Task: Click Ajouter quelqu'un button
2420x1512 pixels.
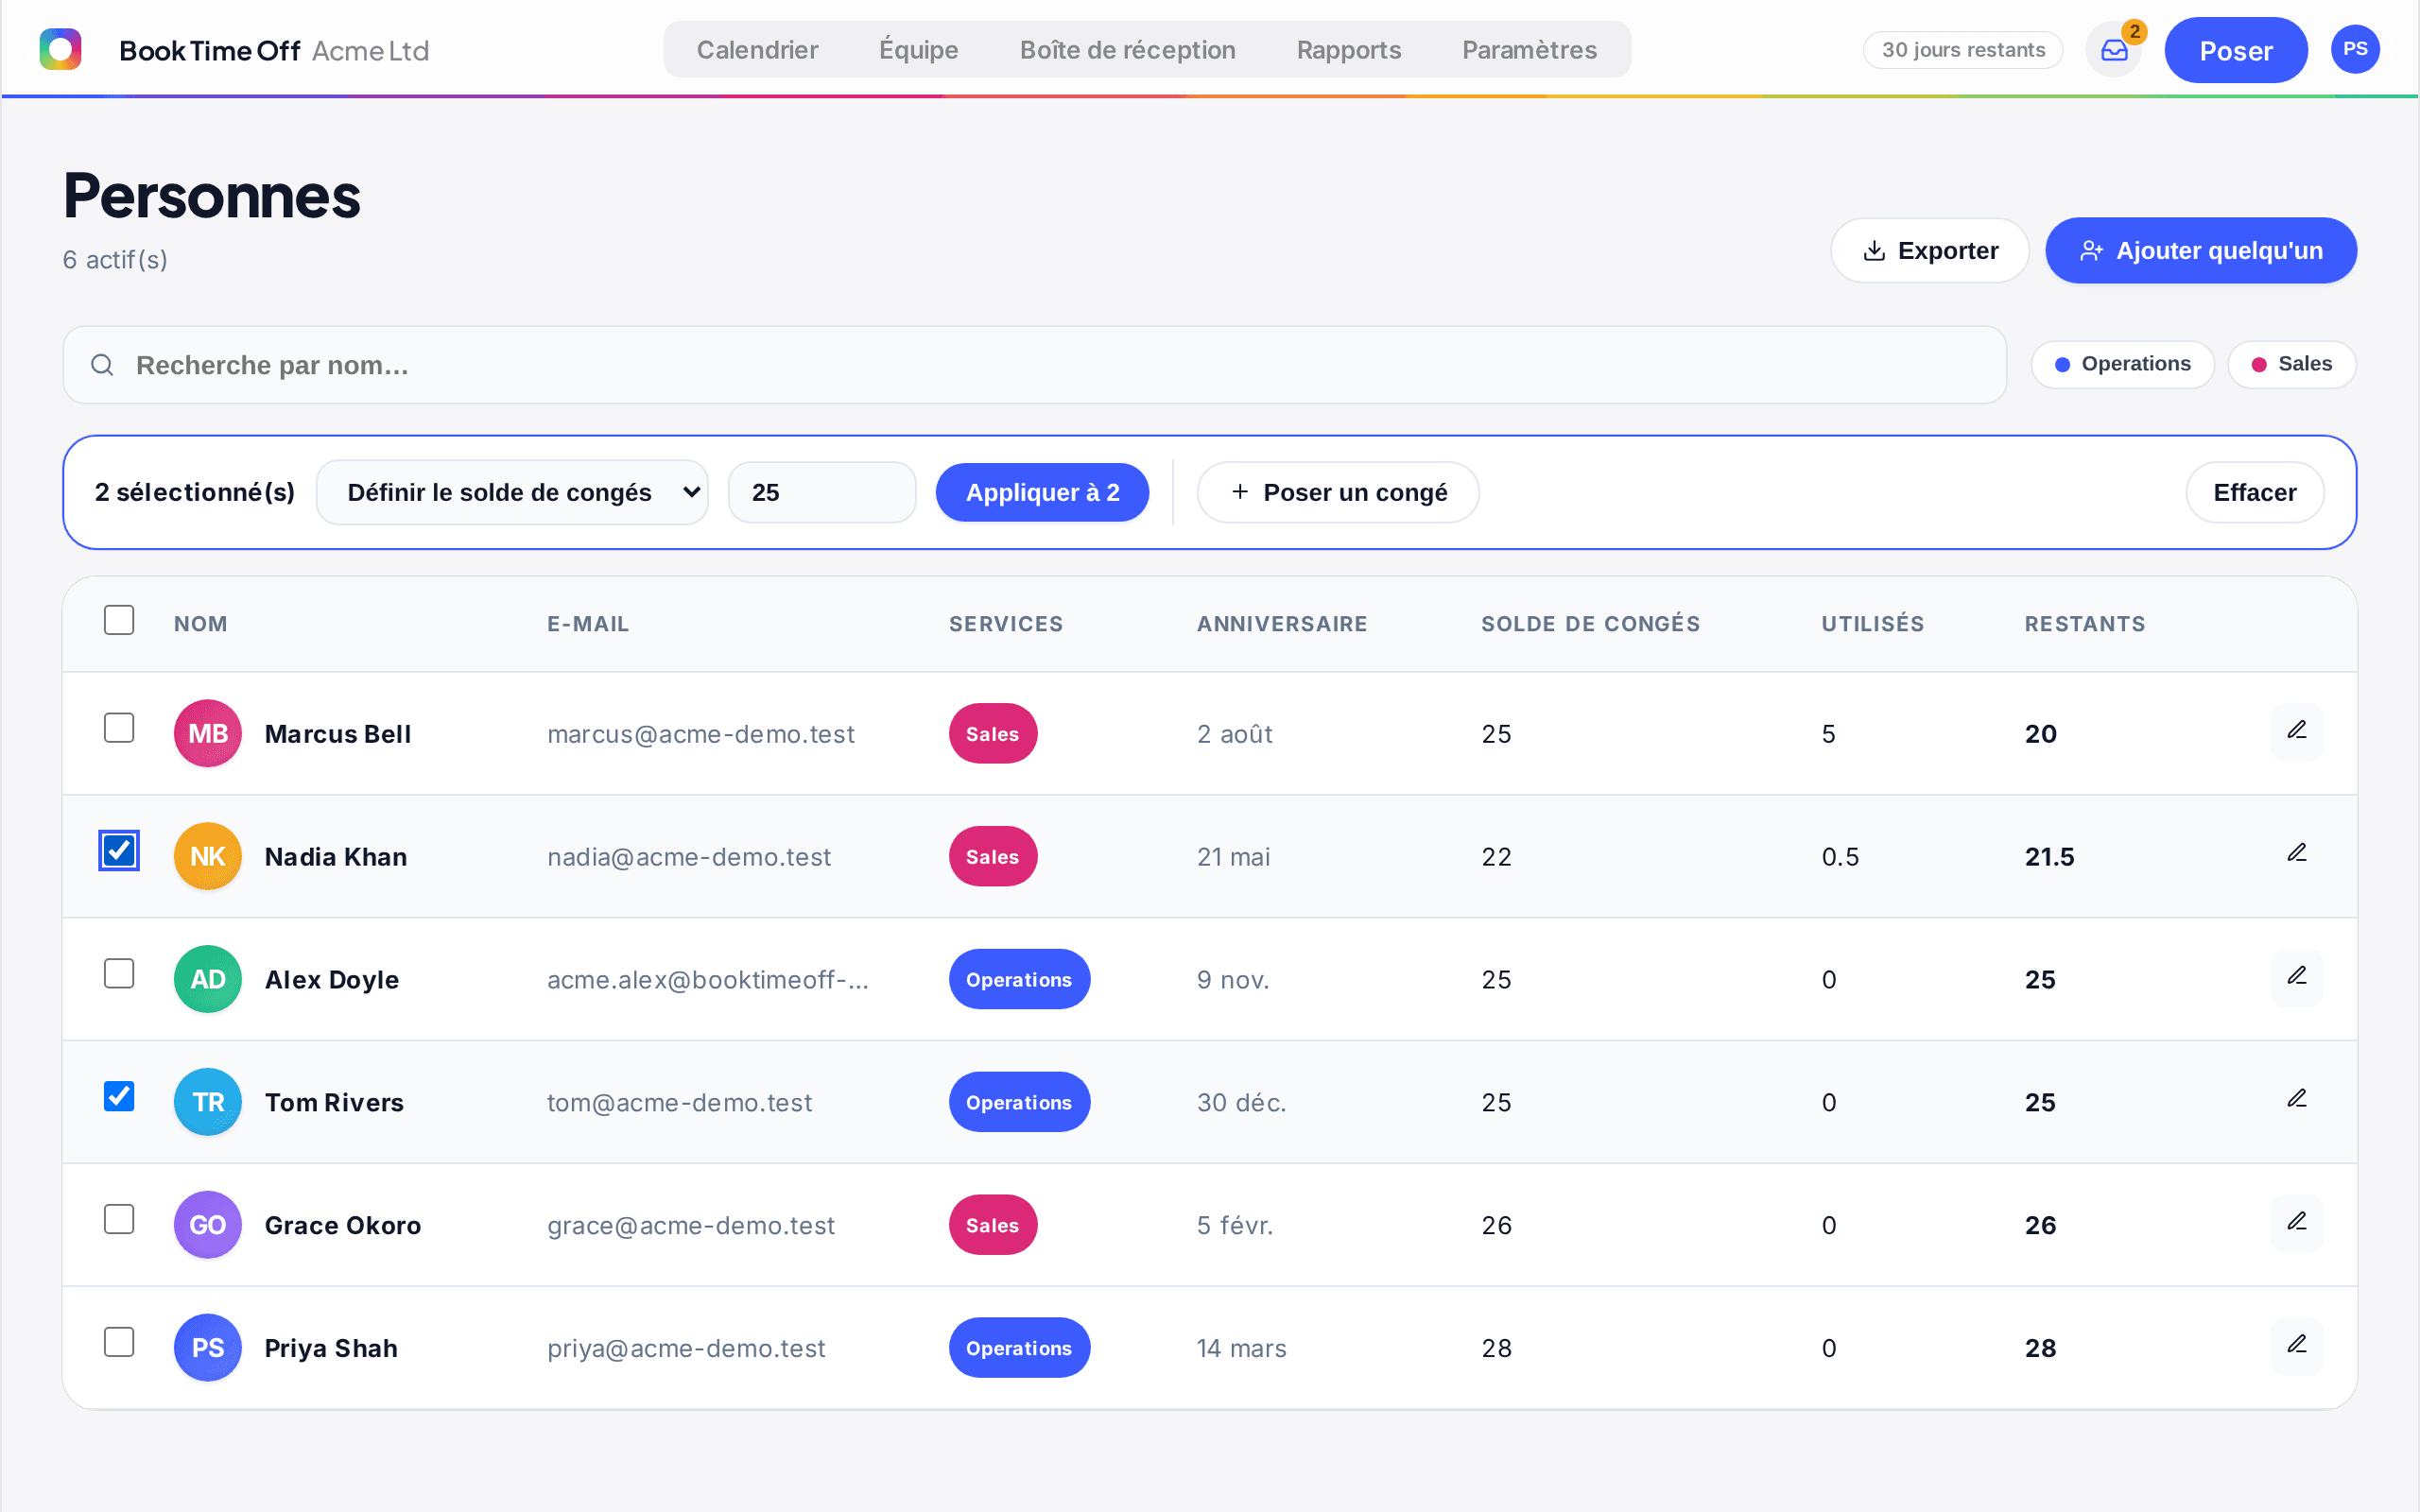Action: click(2200, 250)
